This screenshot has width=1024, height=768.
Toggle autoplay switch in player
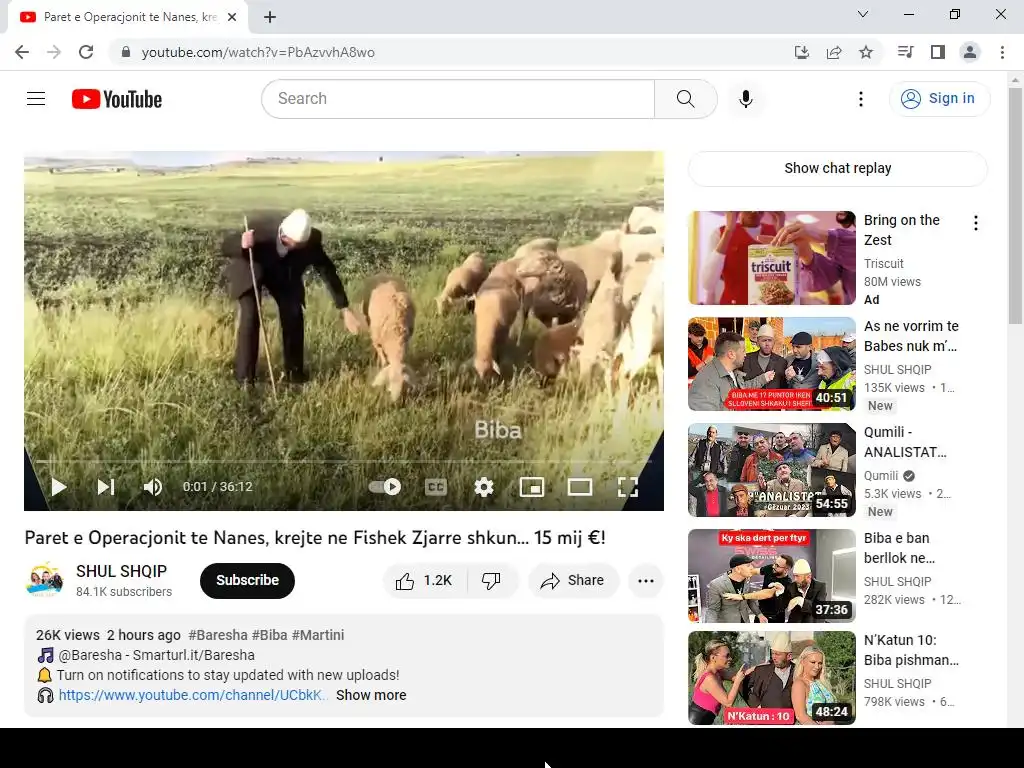(385, 487)
